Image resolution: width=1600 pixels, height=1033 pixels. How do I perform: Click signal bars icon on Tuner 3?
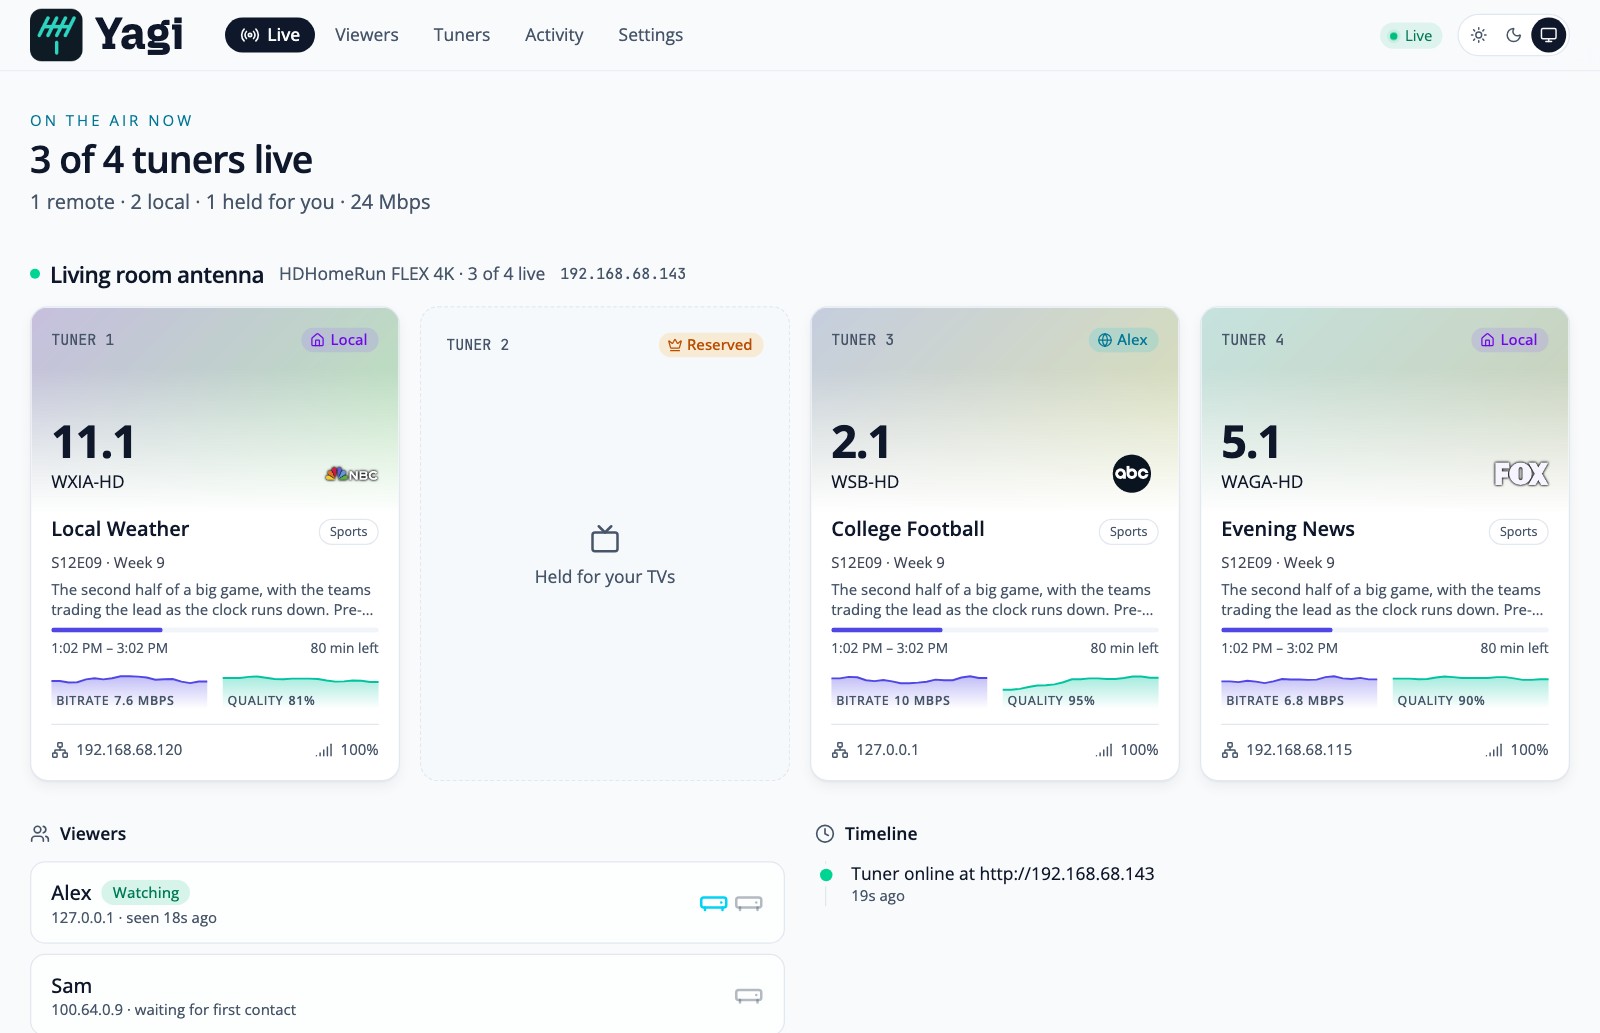click(1104, 750)
